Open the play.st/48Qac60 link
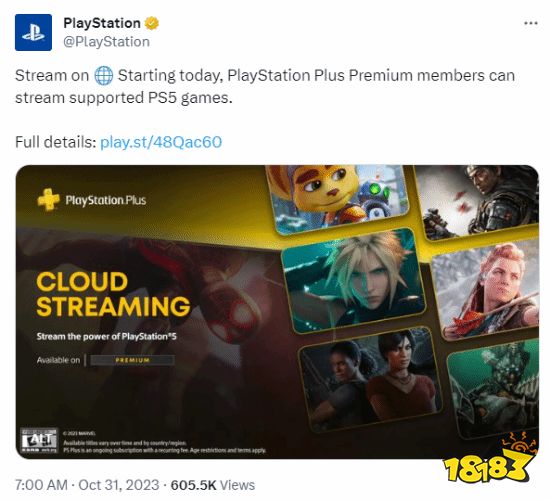This screenshot has width=550, height=500. 161,142
